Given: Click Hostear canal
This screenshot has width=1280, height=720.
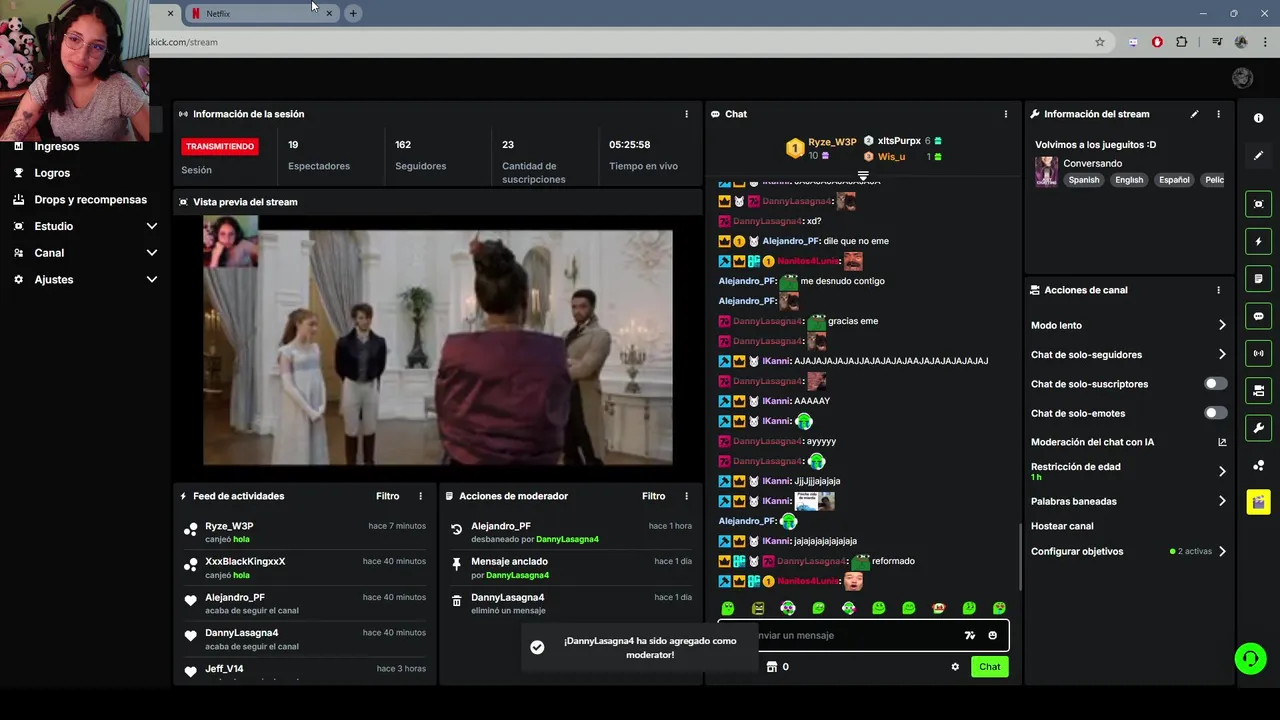Looking at the screenshot, I should pos(1062,526).
